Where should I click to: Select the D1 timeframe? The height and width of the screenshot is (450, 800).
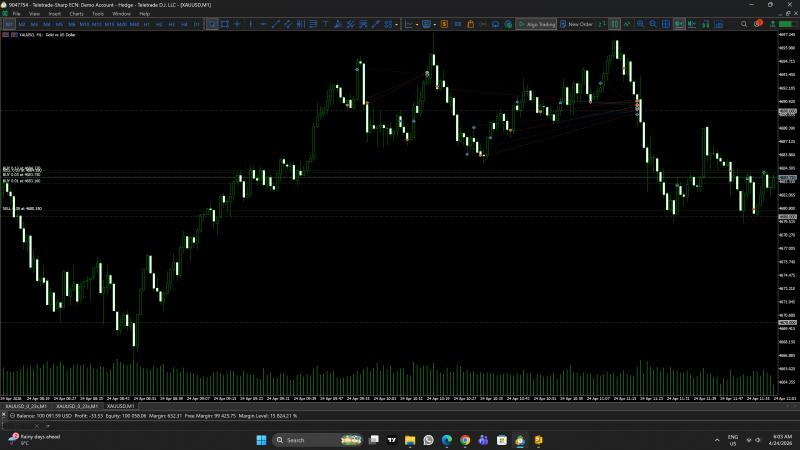tap(196, 24)
